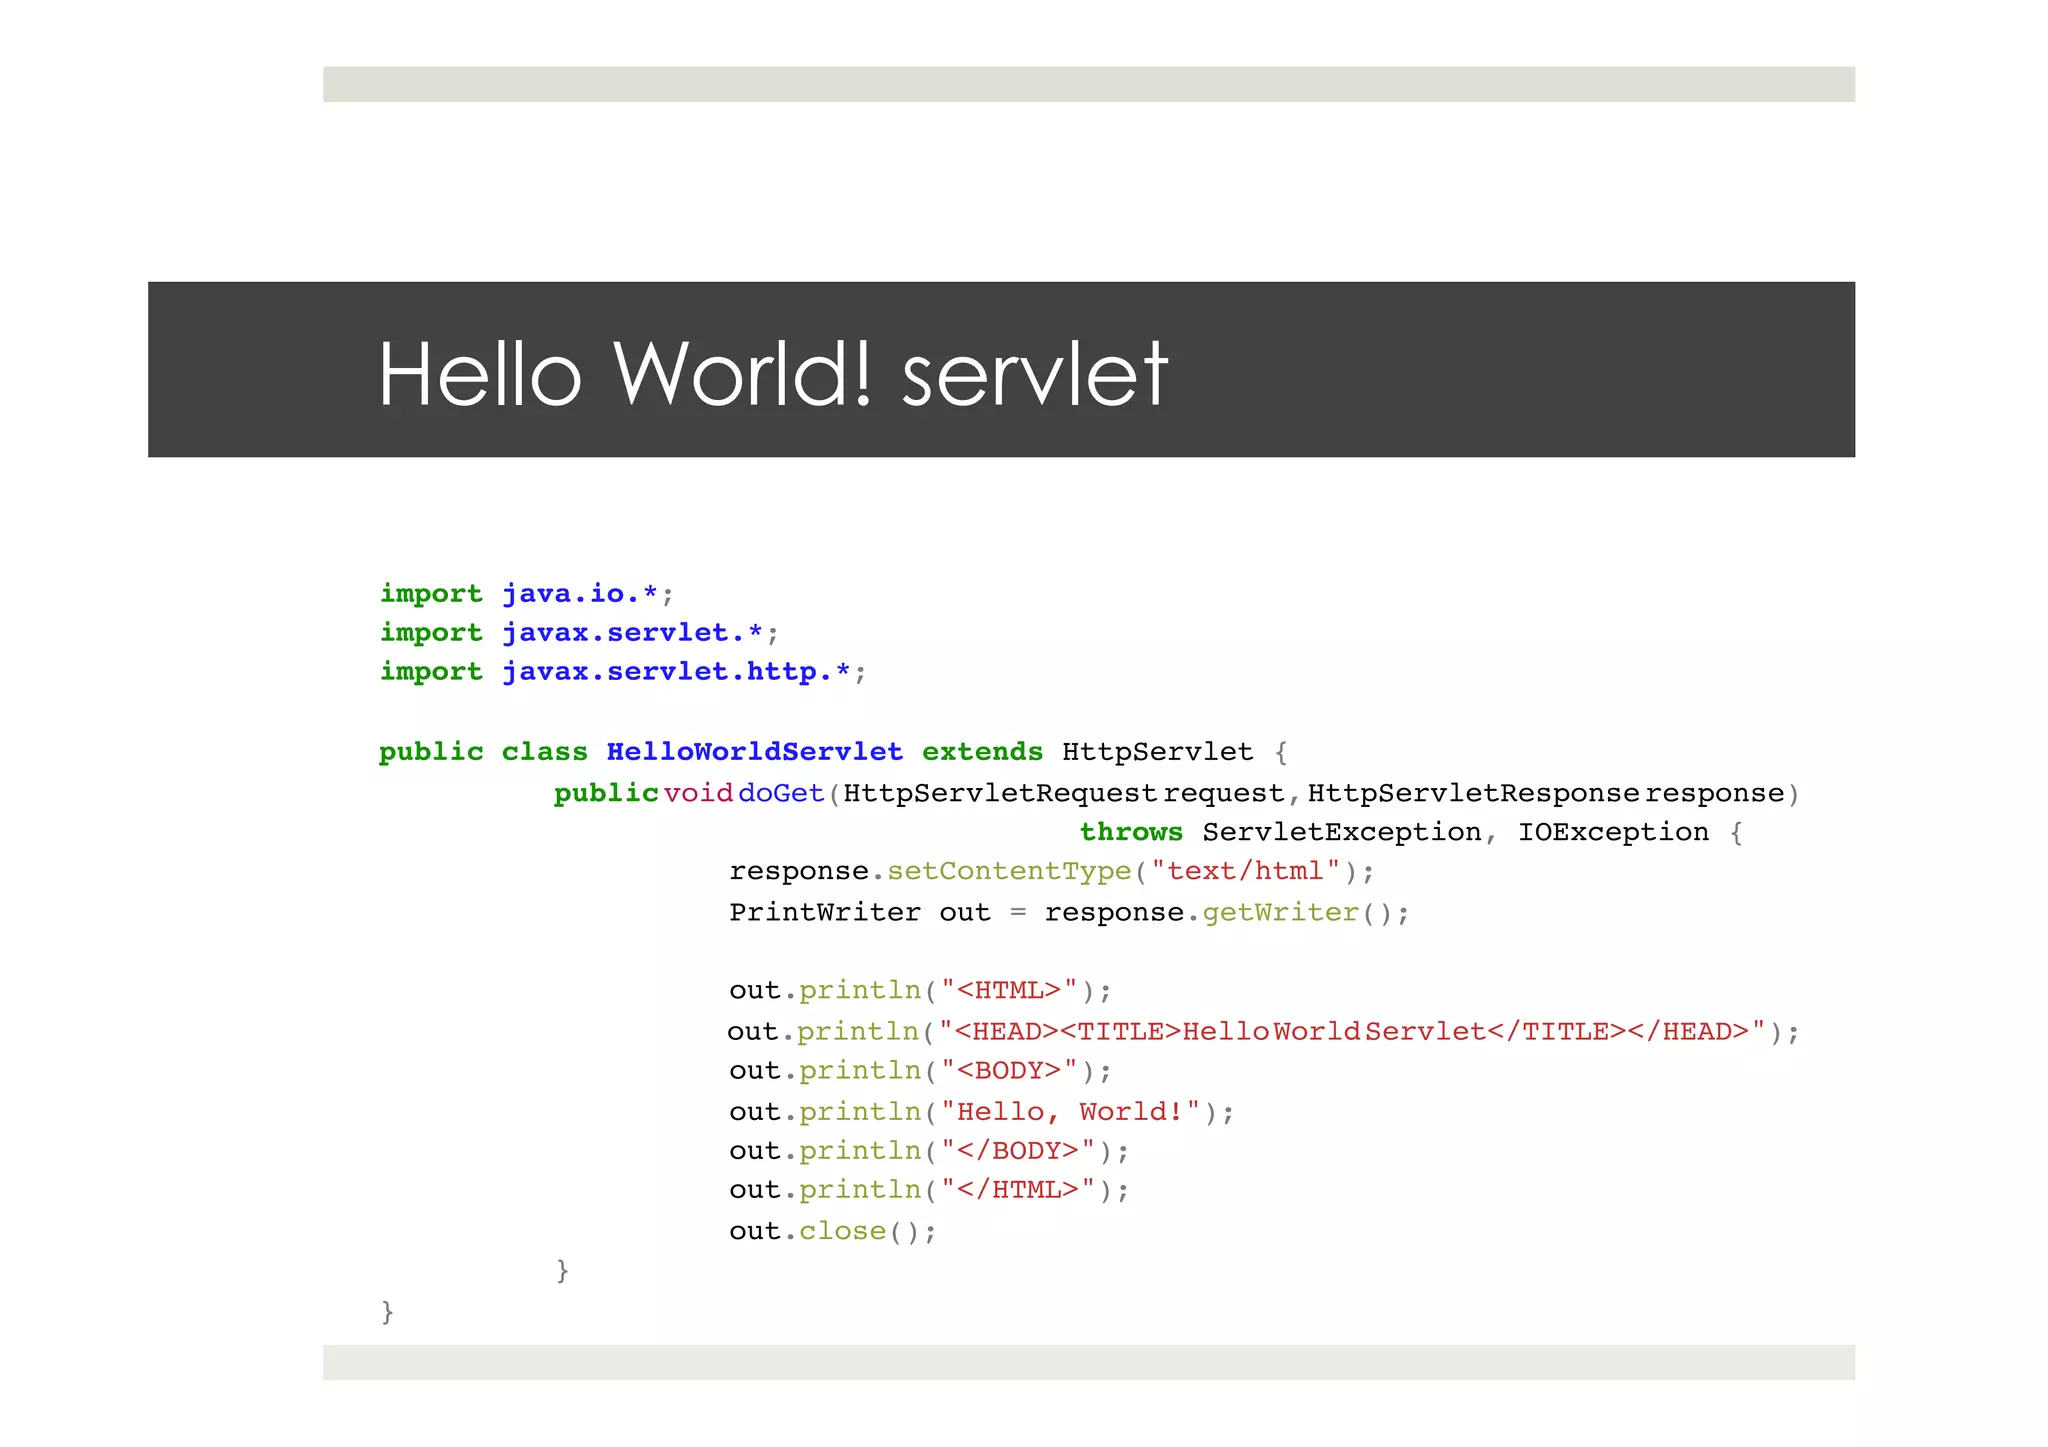Viewport: 2048px width, 1447px height.
Task: Click the "HttpServlet" superclass name after extends
Action: [x=1157, y=752]
